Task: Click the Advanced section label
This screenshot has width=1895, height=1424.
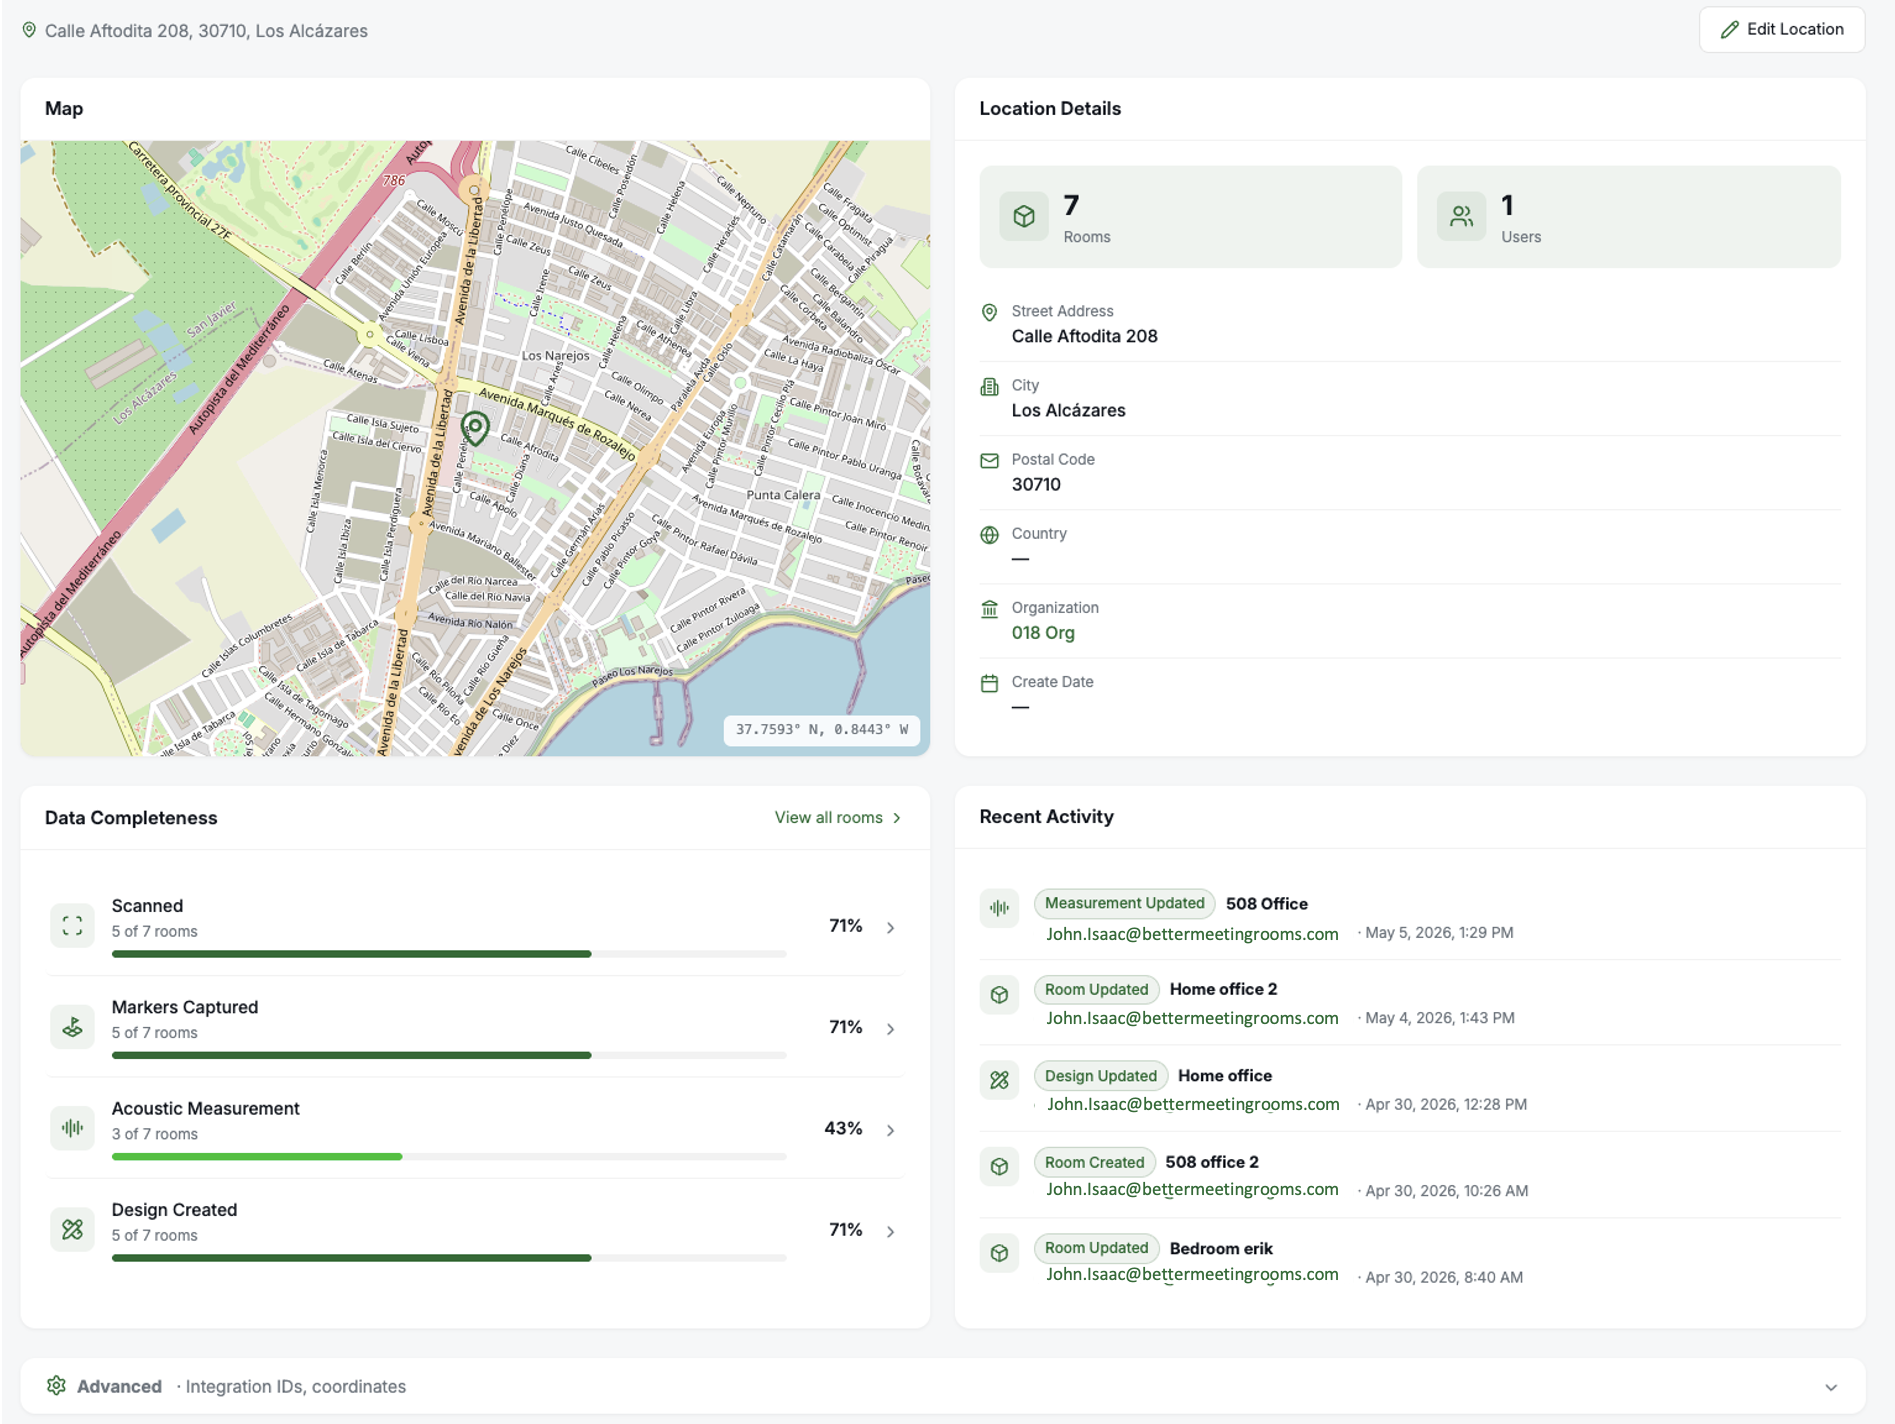Action: coord(119,1386)
